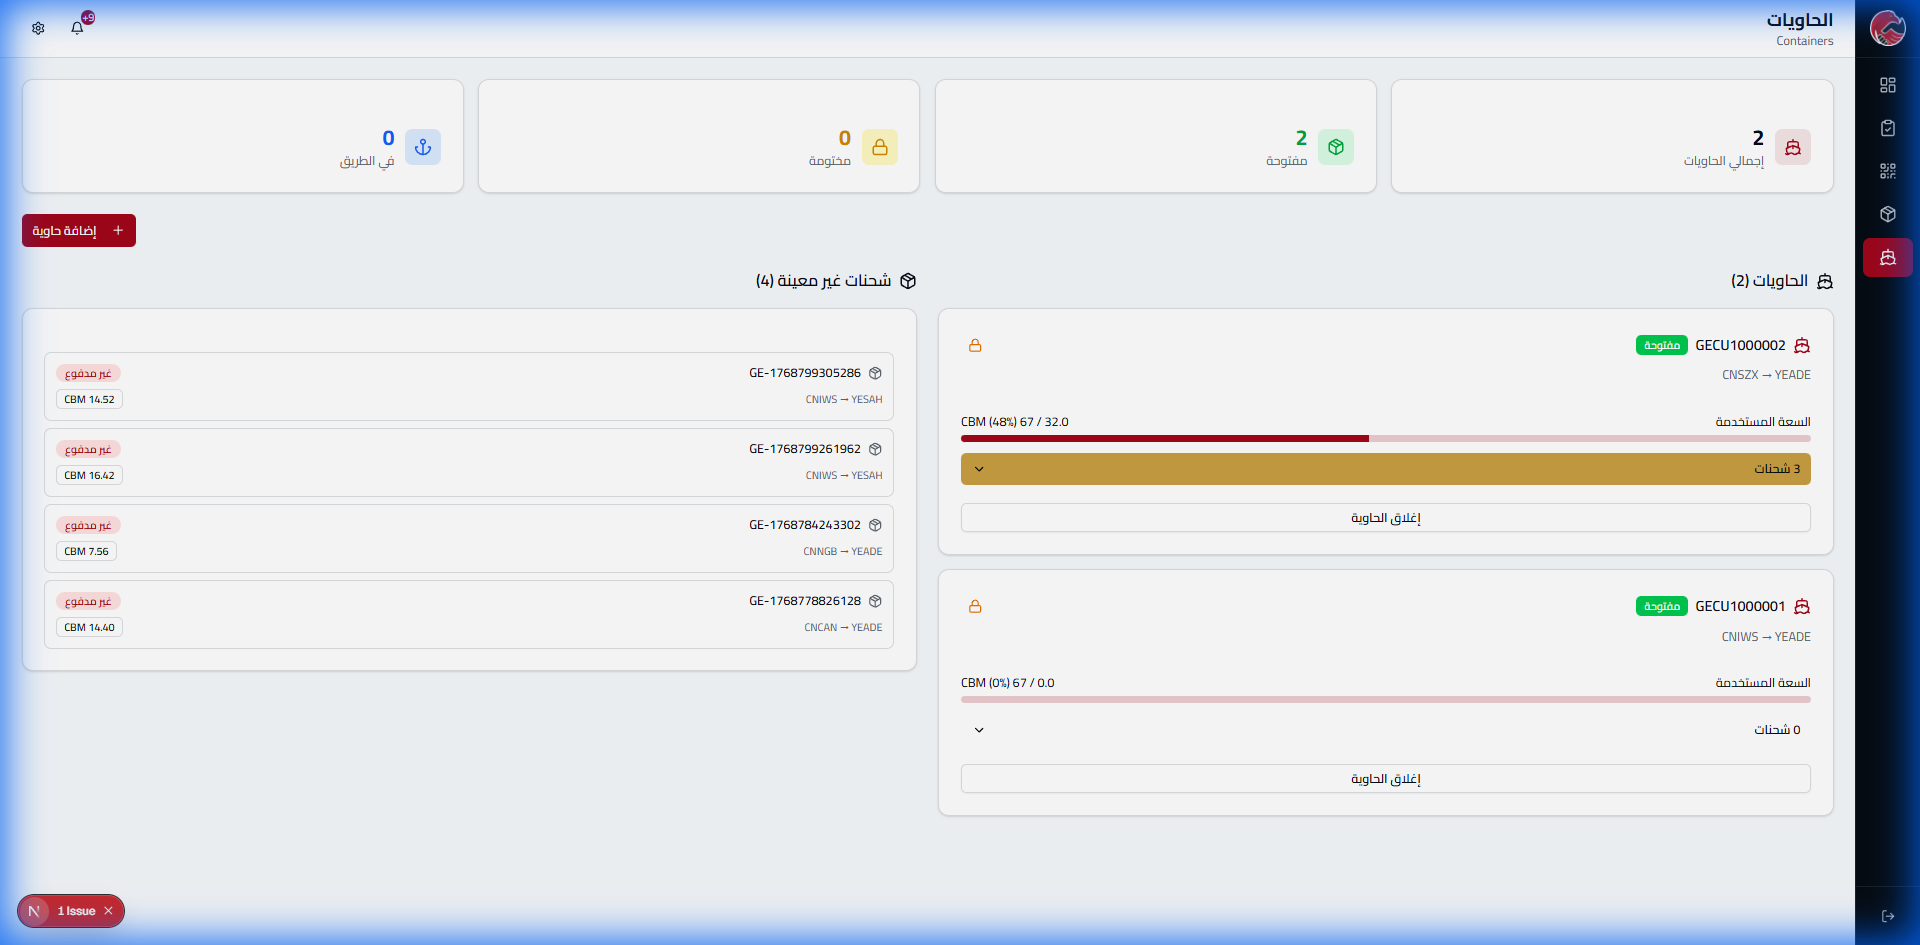This screenshot has height=945, width=1920.
Task: Open the settings gear icon
Action: 38,28
